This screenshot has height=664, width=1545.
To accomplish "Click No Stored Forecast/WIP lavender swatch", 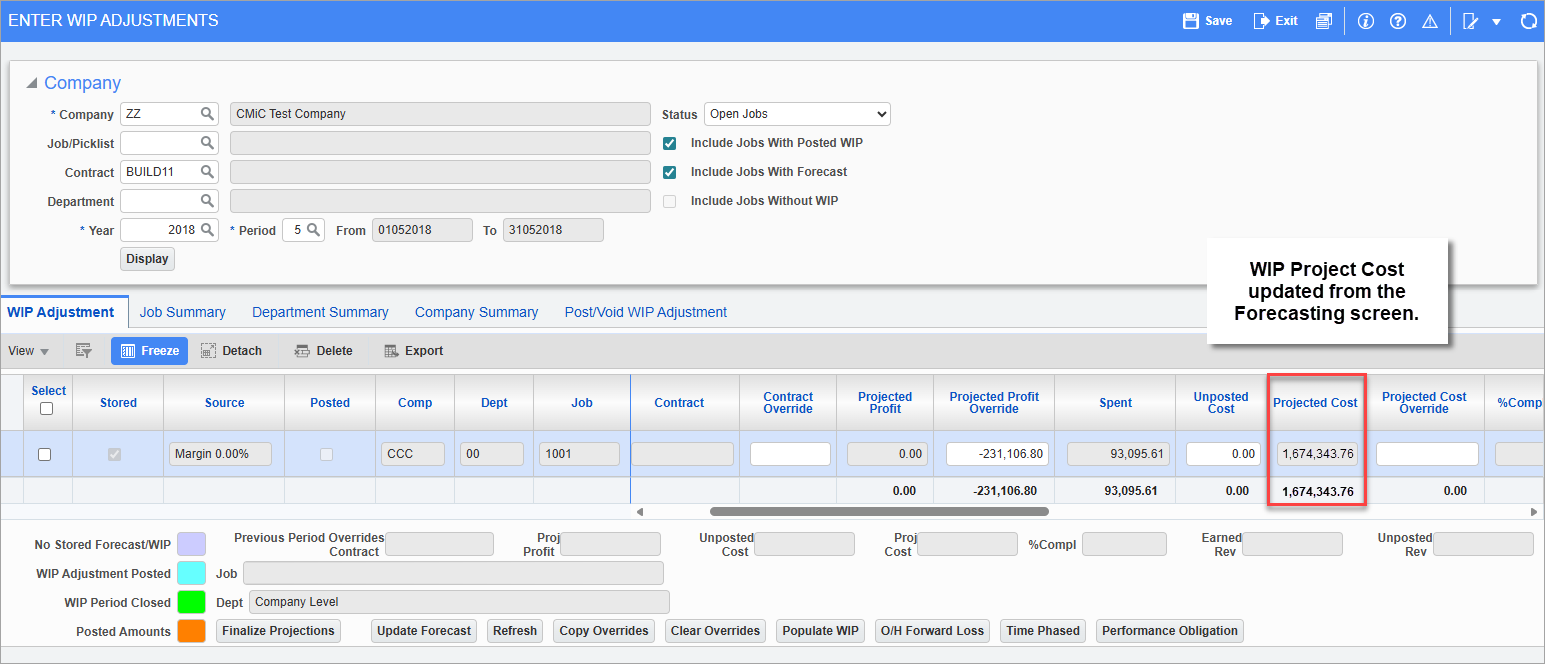I will [191, 544].
